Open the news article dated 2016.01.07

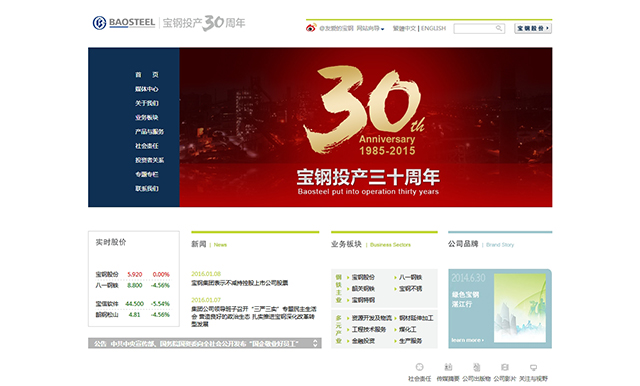(254, 316)
